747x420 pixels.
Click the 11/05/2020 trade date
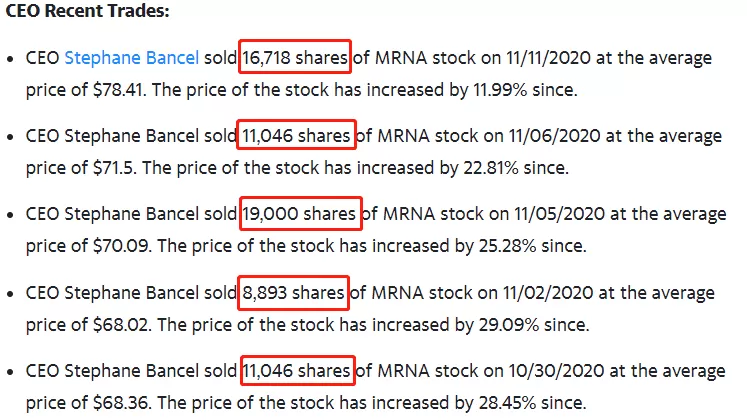click(559, 214)
